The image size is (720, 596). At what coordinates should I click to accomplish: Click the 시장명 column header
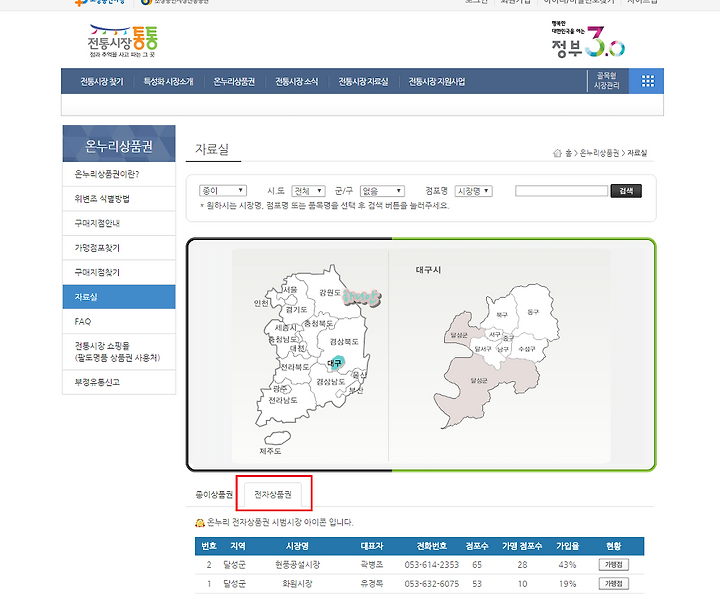pos(297,546)
